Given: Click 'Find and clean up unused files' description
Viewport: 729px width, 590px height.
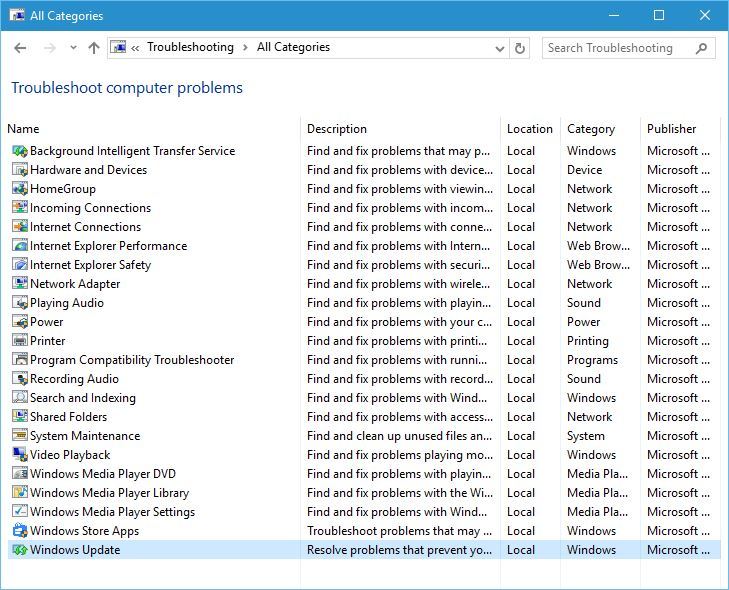Looking at the screenshot, I should pyautogui.click(x=399, y=436).
